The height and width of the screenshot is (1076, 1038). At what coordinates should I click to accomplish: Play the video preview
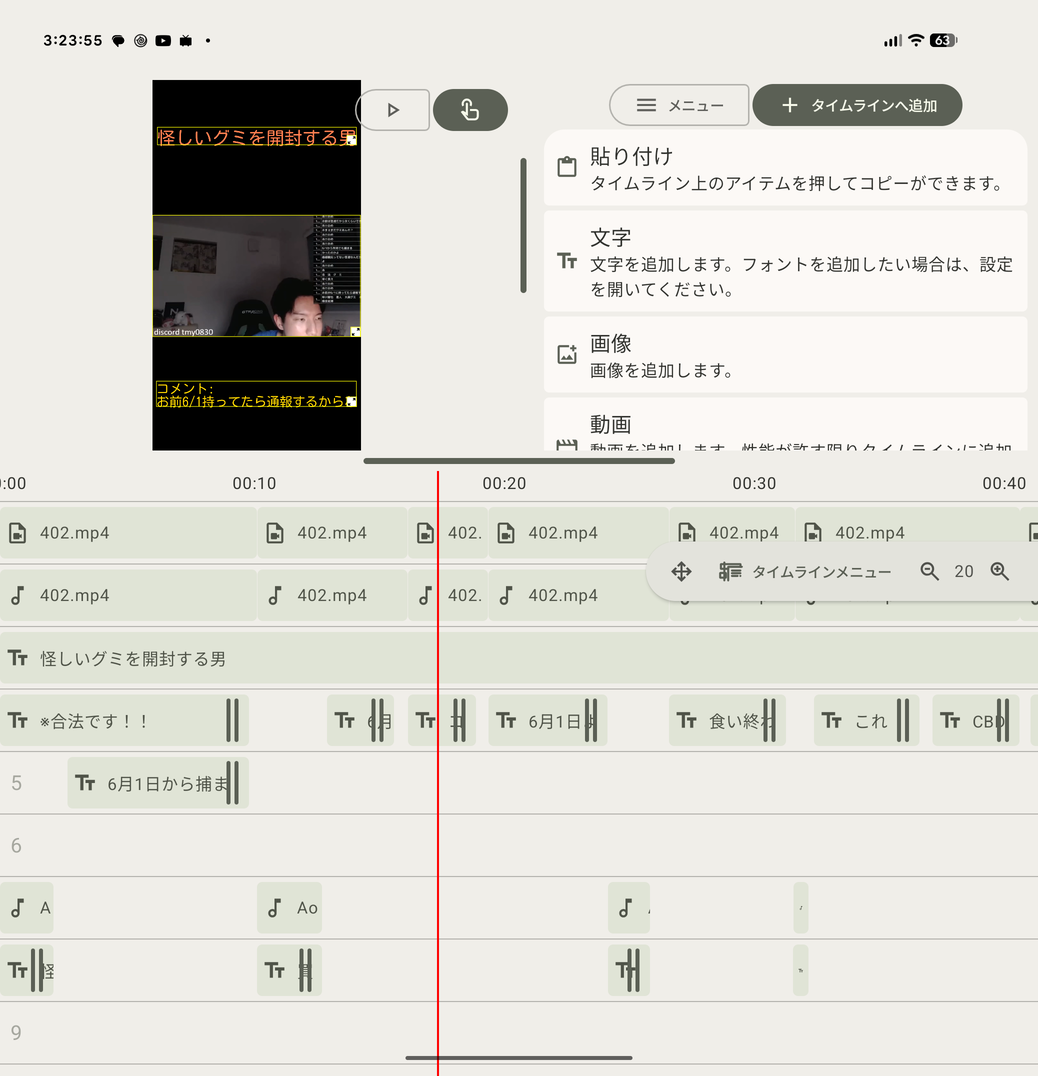(x=393, y=110)
